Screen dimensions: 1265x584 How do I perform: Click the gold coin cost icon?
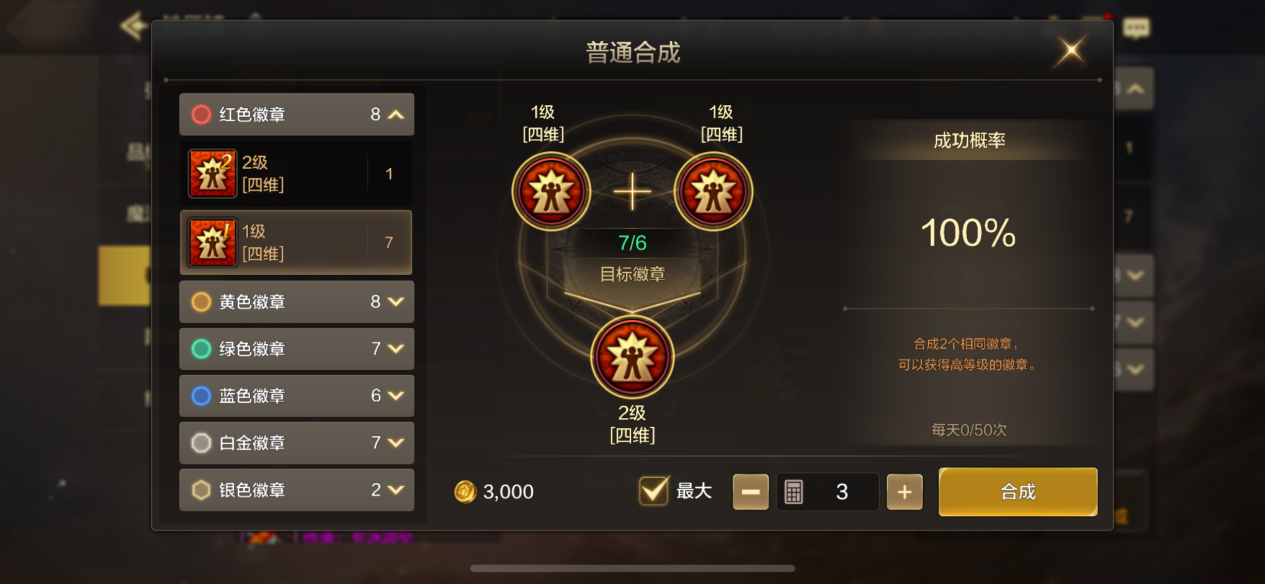click(x=465, y=492)
